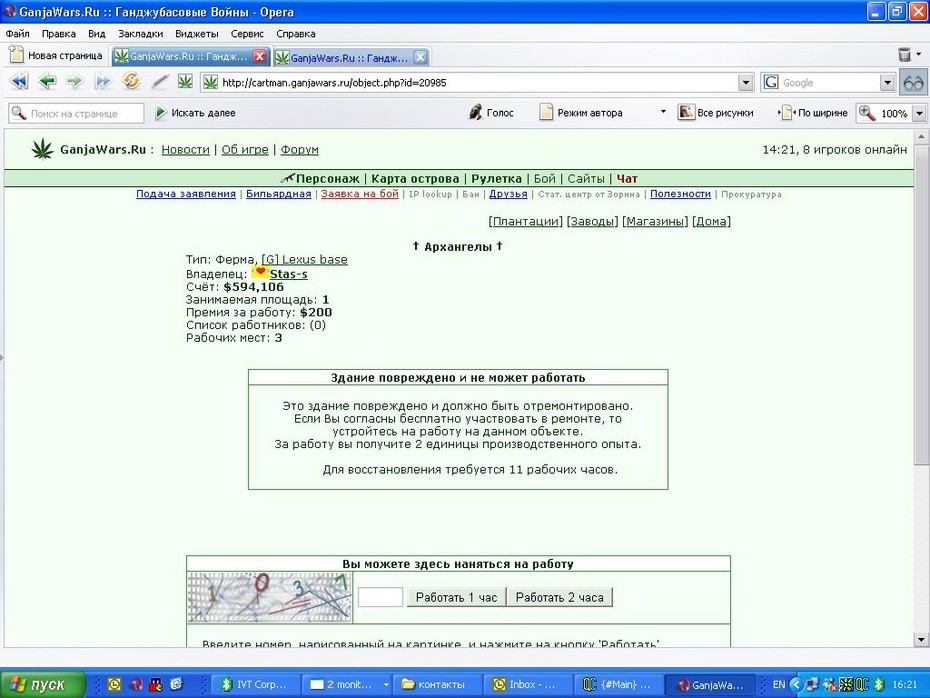Open the [G] Lexus base link
Image resolution: width=930 pixels, height=698 pixels.
305,260
